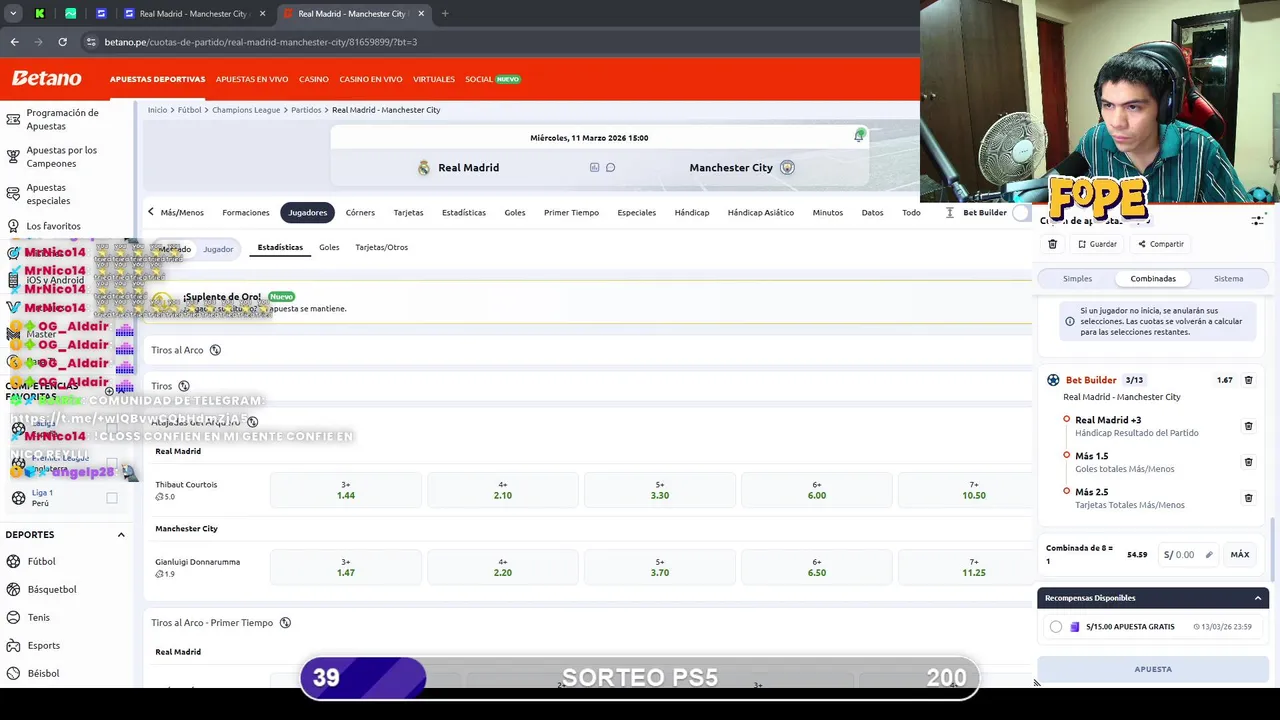Open Los favoritos sidebar link
The image size is (1280, 720).
(x=53, y=226)
